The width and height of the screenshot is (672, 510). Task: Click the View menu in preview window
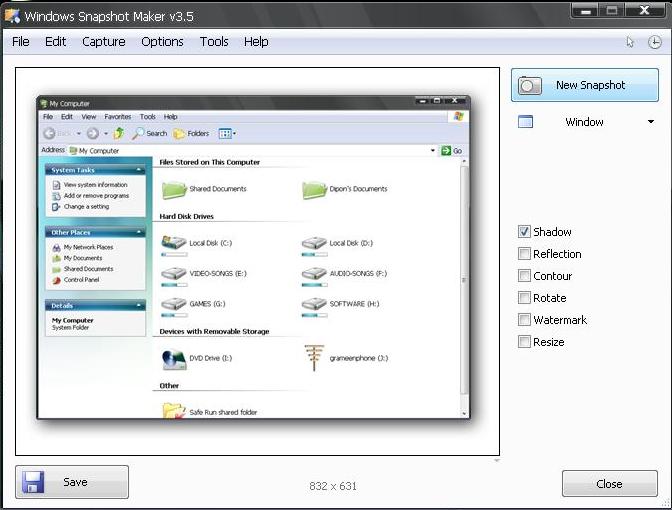click(x=89, y=117)
